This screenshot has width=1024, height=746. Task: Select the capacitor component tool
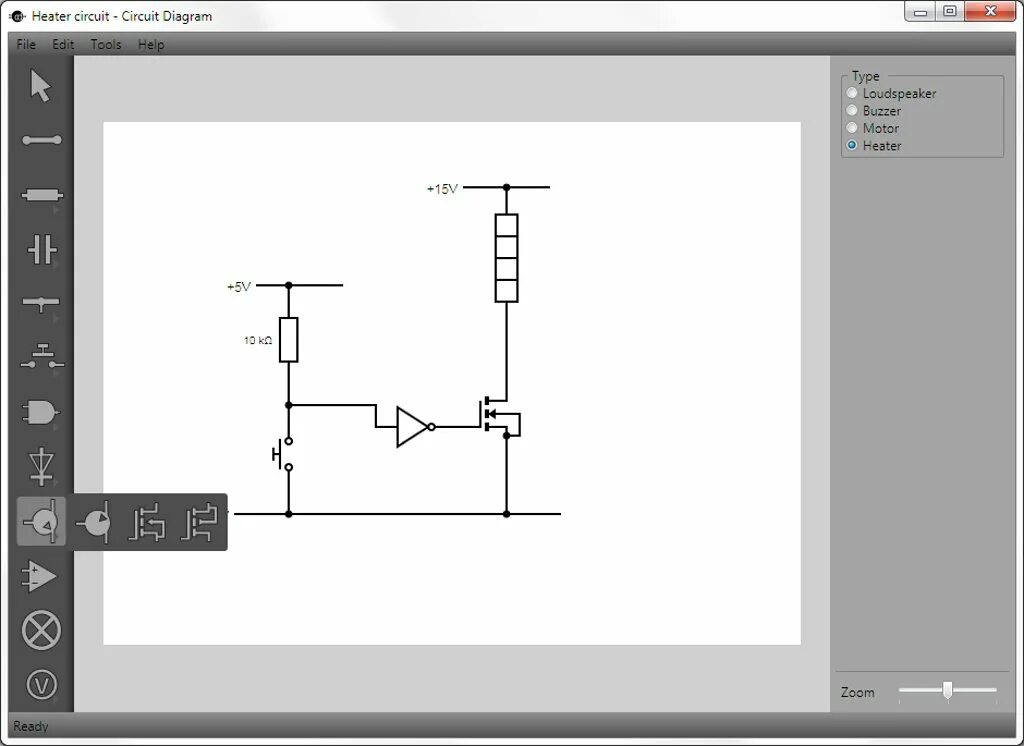click(x=41, y=249)
